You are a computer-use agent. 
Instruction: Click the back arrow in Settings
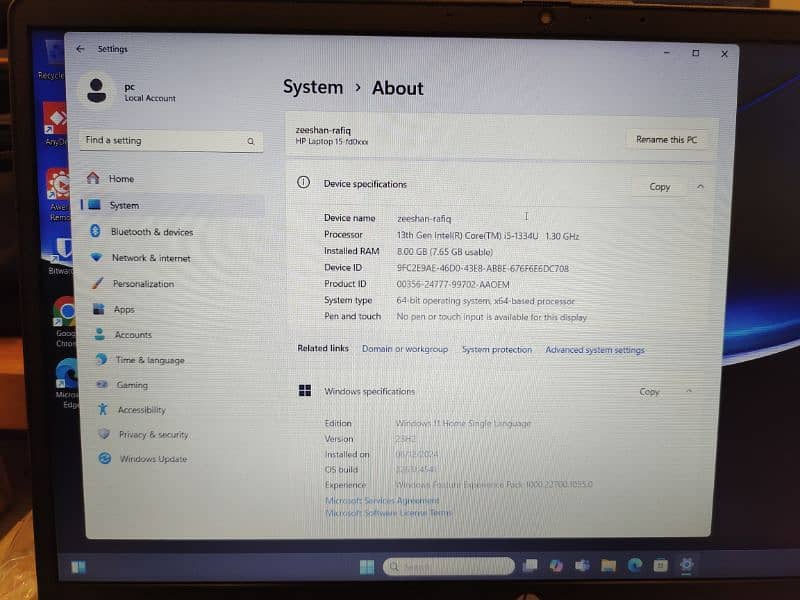tap(80, 49)
